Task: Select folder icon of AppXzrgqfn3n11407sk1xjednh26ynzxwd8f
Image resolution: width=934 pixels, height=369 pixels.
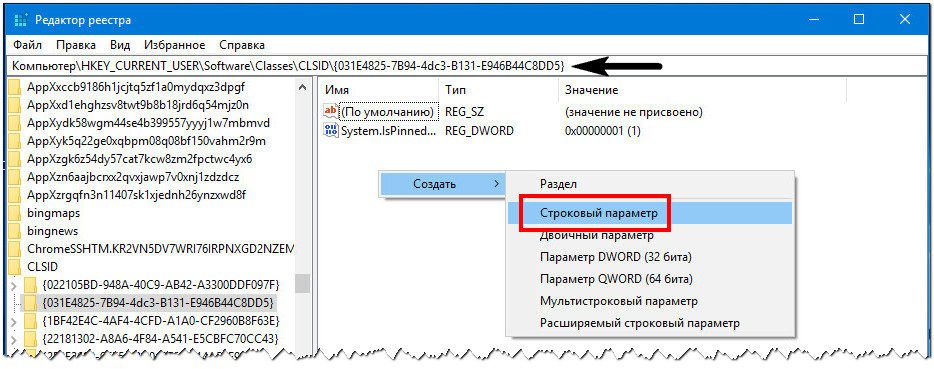Action: (x=14, y=195)
